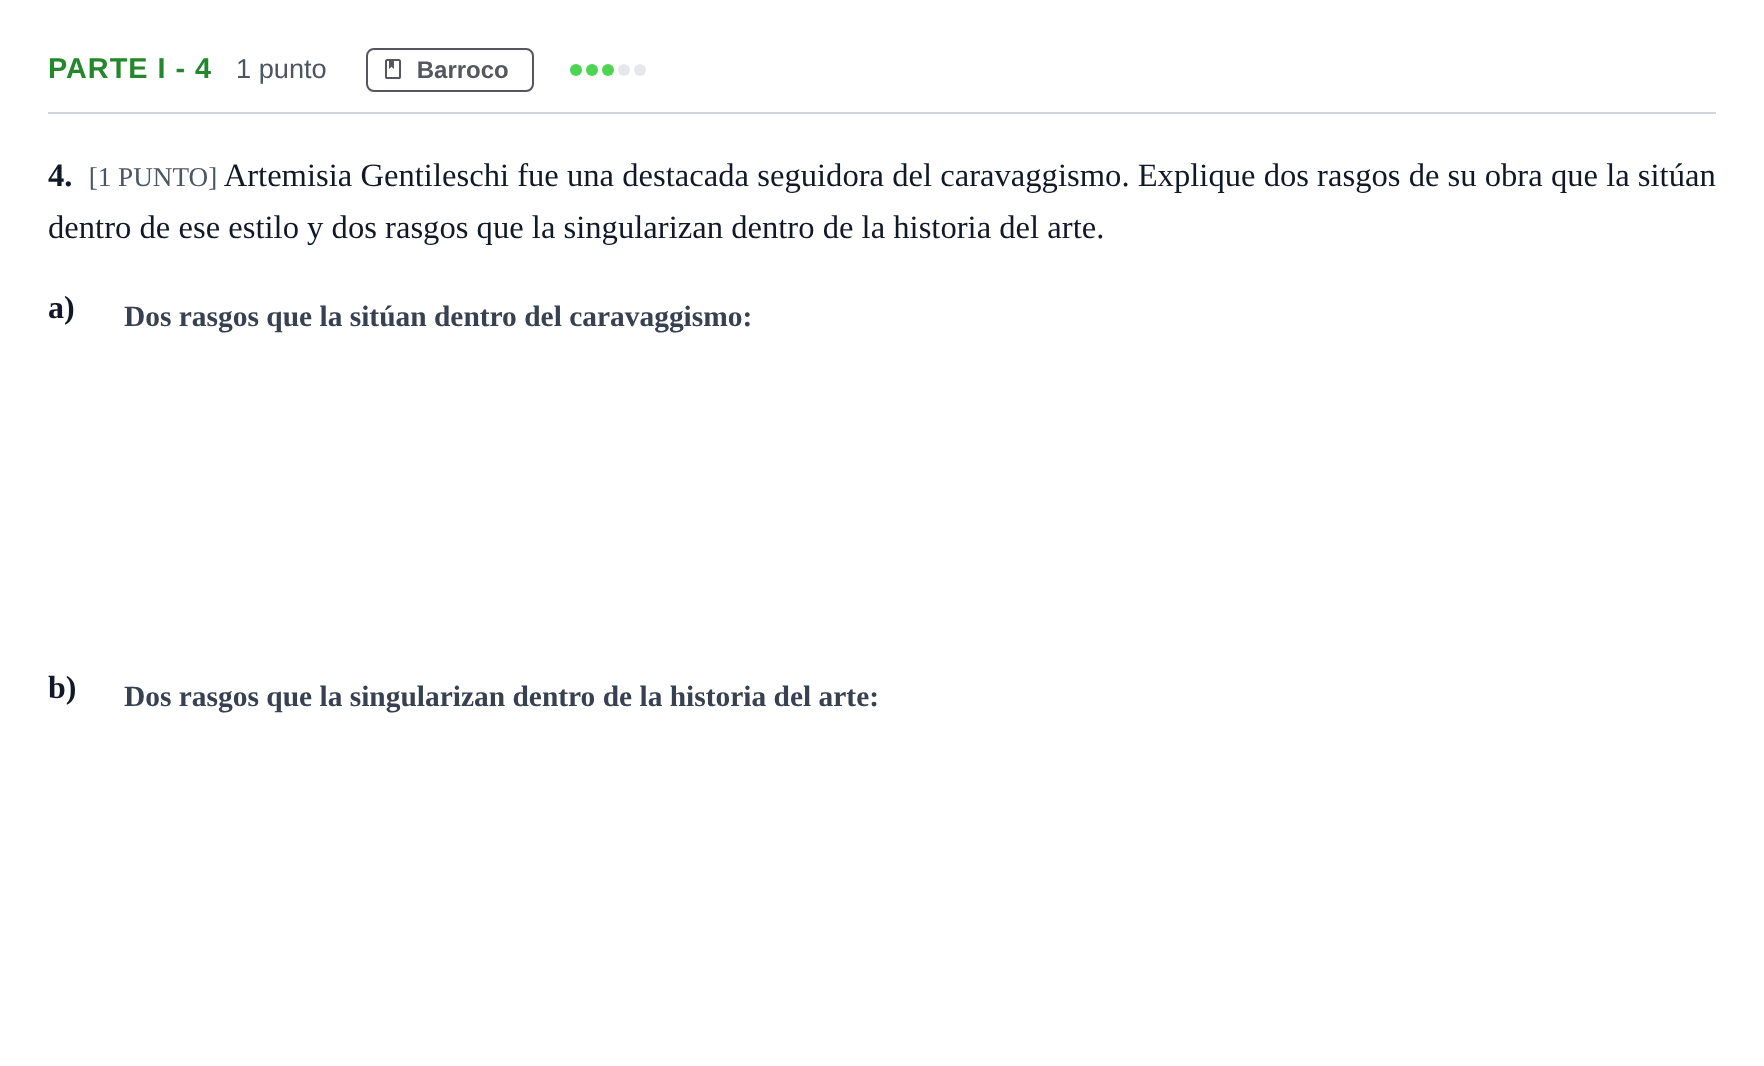Click the '[1 PUNTO]' marker
The image size is (1764, 1066).
[x=153, y=177]
